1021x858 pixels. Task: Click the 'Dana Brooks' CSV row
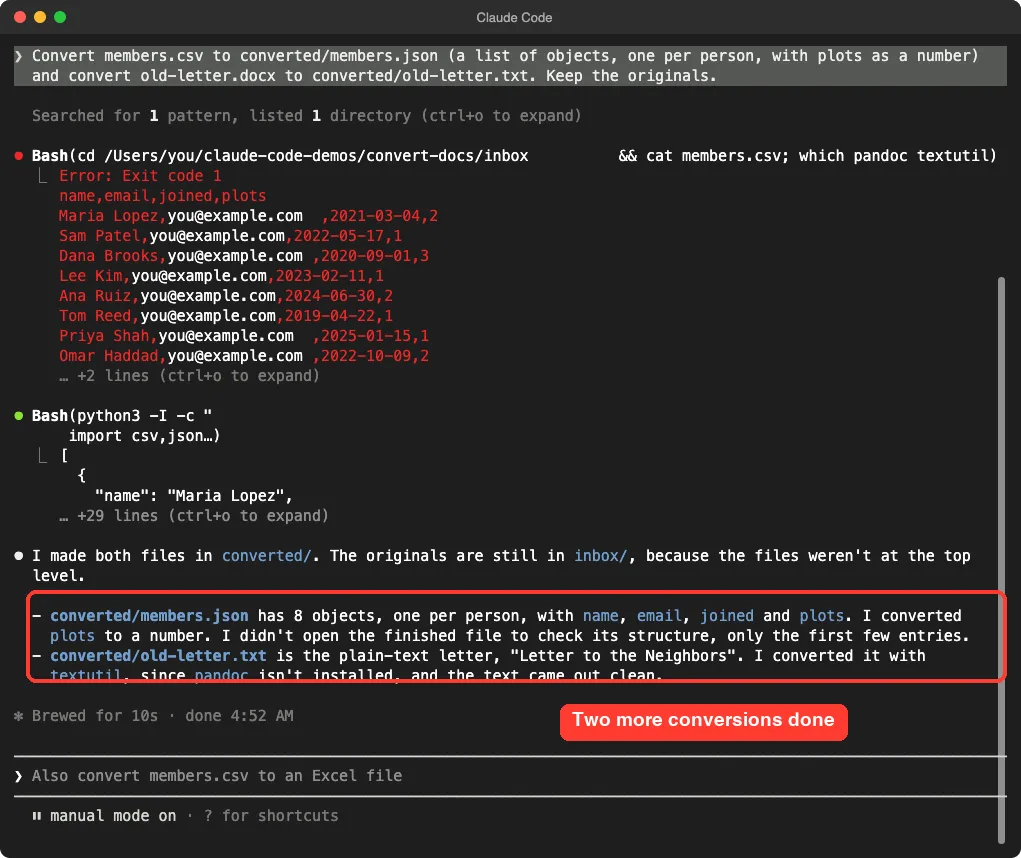point(244,256)
